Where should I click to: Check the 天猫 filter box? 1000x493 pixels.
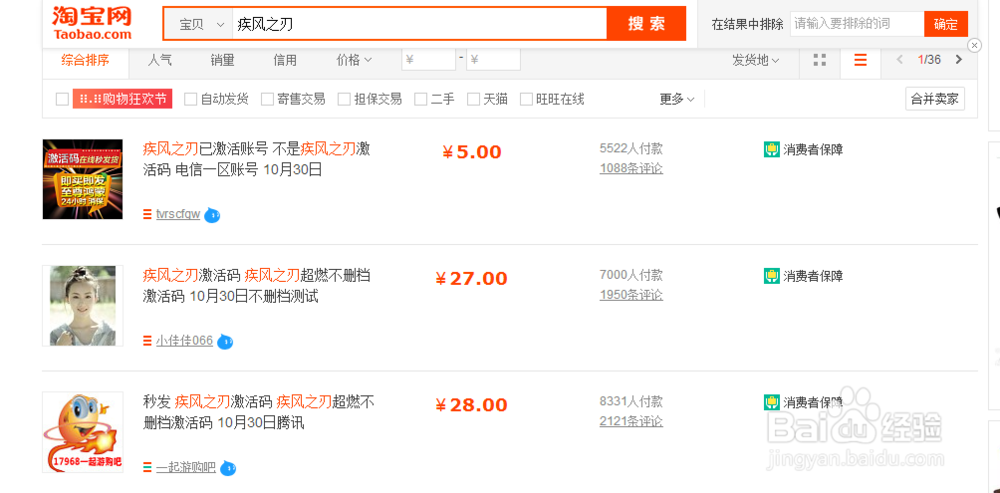[474, 99]
